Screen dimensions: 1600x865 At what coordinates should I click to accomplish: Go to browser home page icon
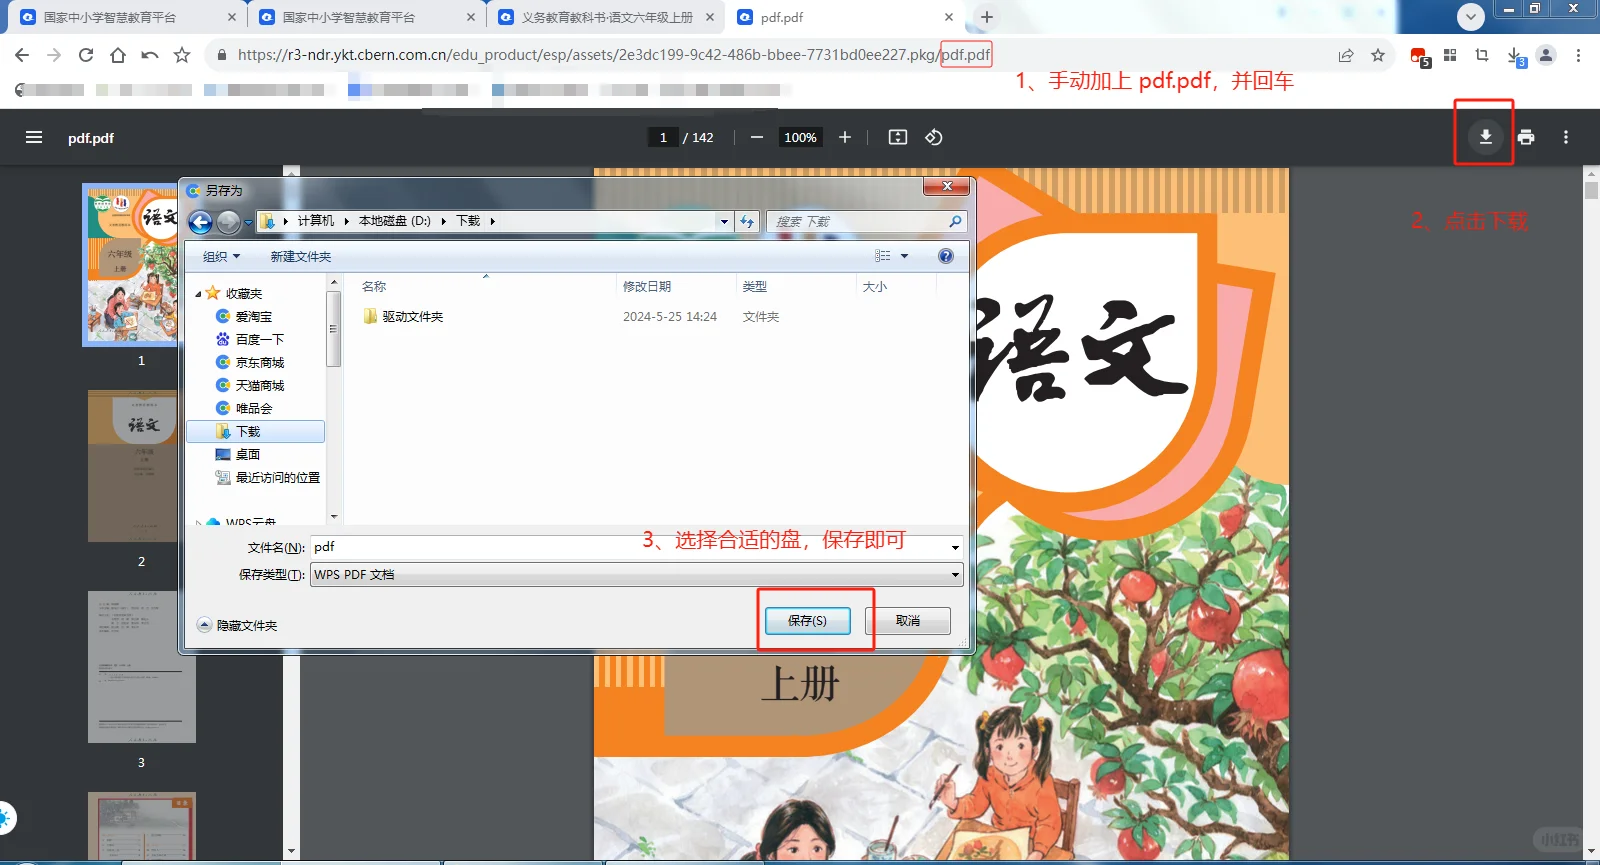(118, 55)
